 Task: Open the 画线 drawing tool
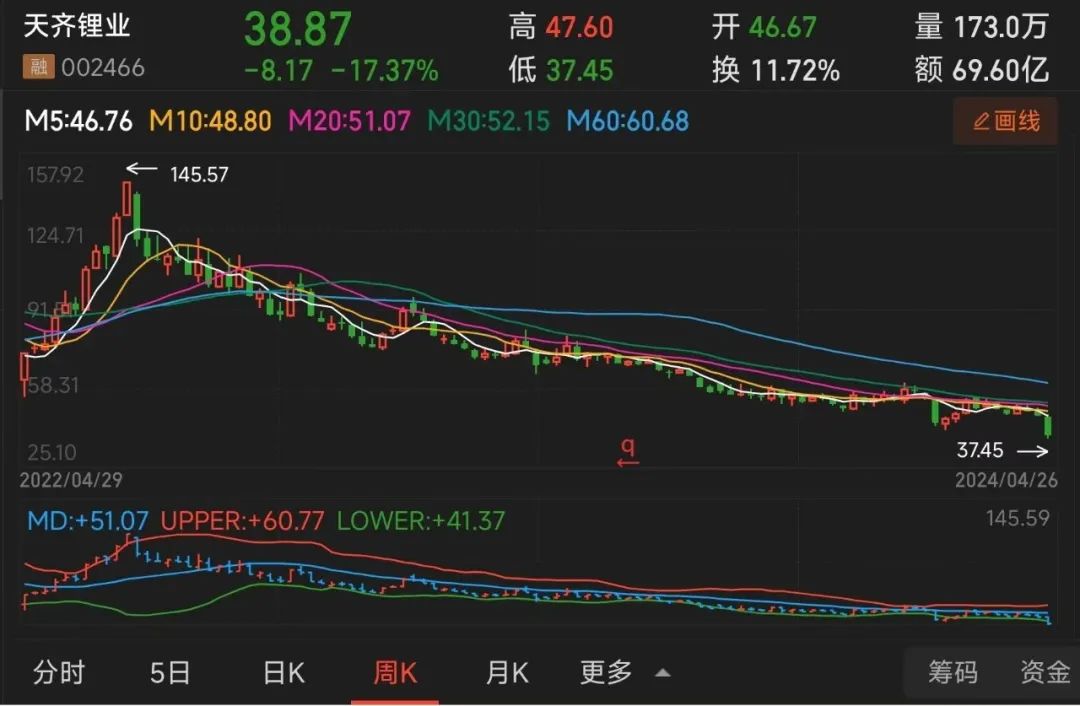click(x=1005, y=122)
